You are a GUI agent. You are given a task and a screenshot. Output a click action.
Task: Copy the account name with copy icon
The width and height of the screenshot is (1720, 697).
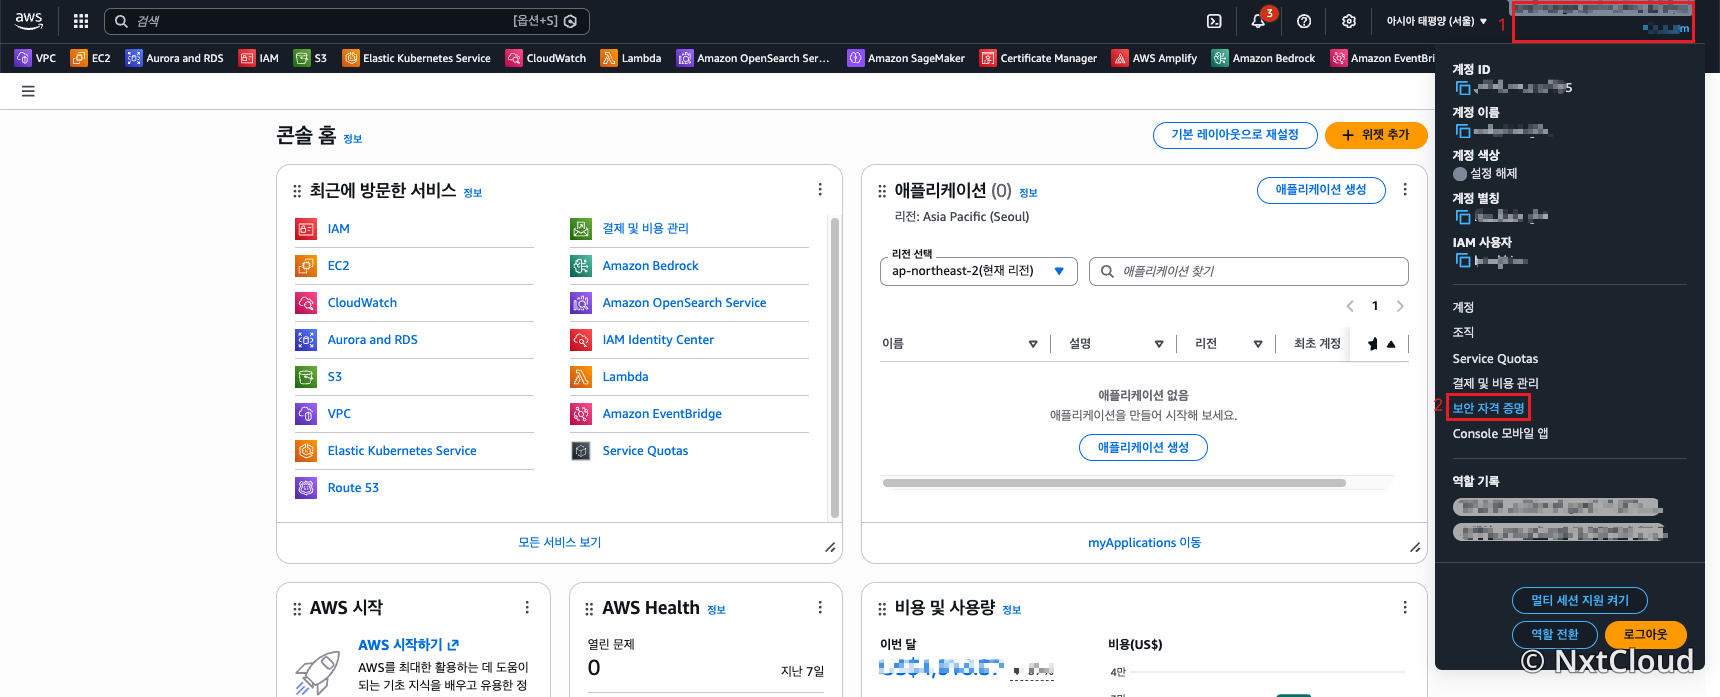(x=1463, y=131)
